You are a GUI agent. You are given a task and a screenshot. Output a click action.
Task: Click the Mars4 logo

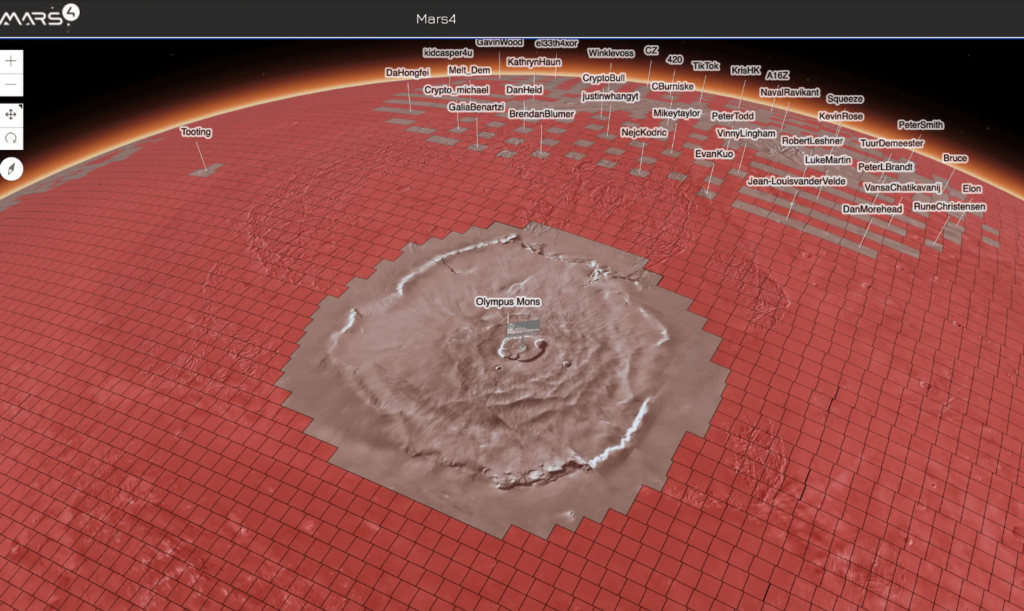pos(40,15)
